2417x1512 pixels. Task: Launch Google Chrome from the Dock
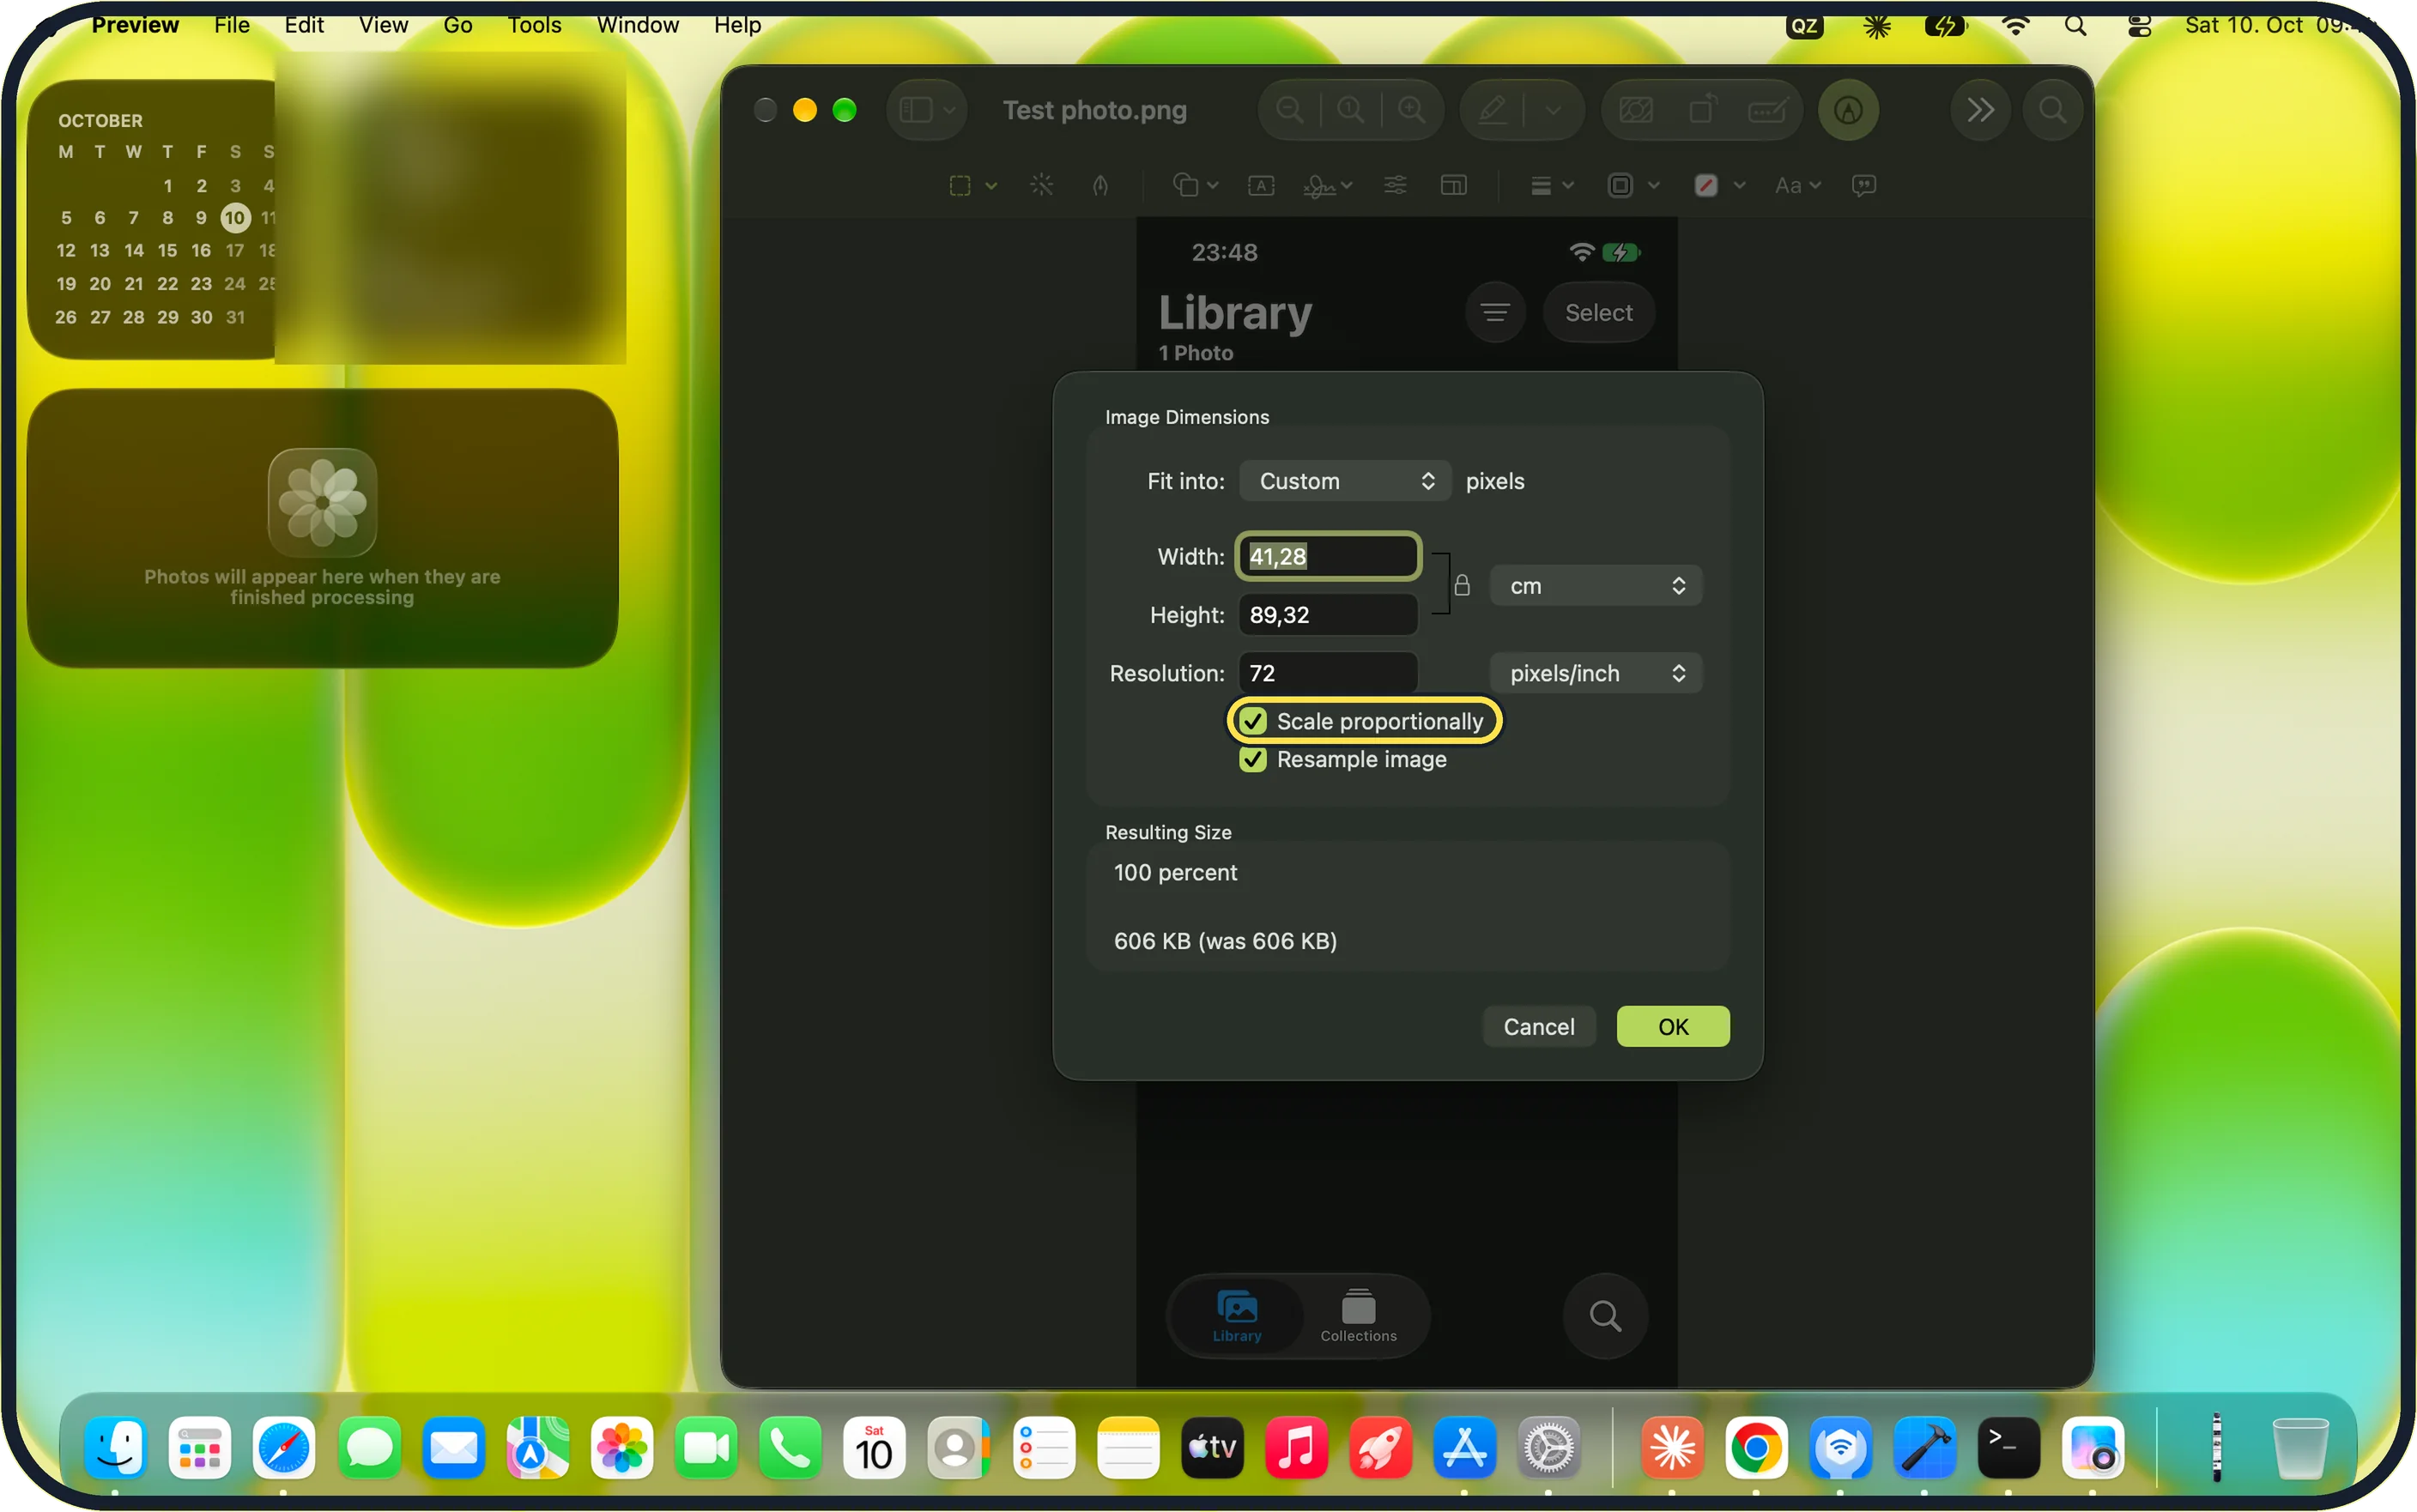tap(1756, 1447)
